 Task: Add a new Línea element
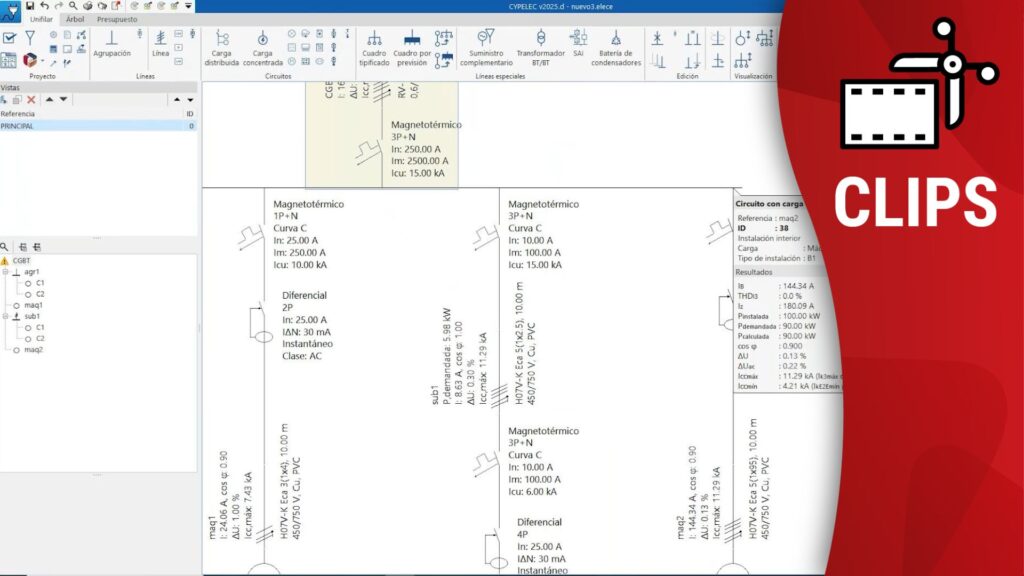click(160, 44)
